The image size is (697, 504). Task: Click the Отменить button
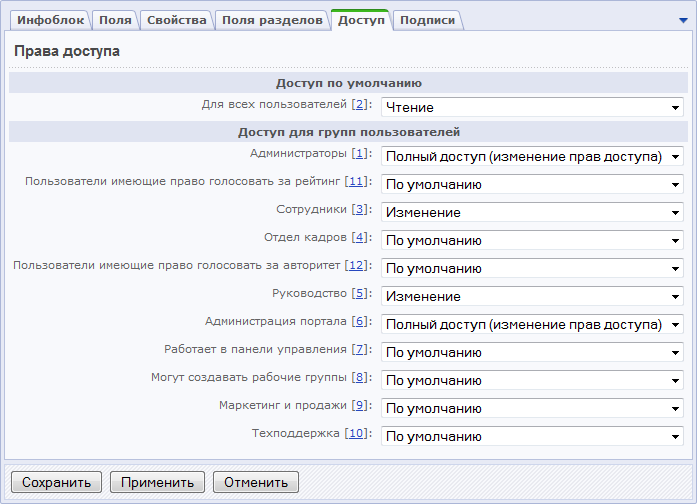[256, 482]
